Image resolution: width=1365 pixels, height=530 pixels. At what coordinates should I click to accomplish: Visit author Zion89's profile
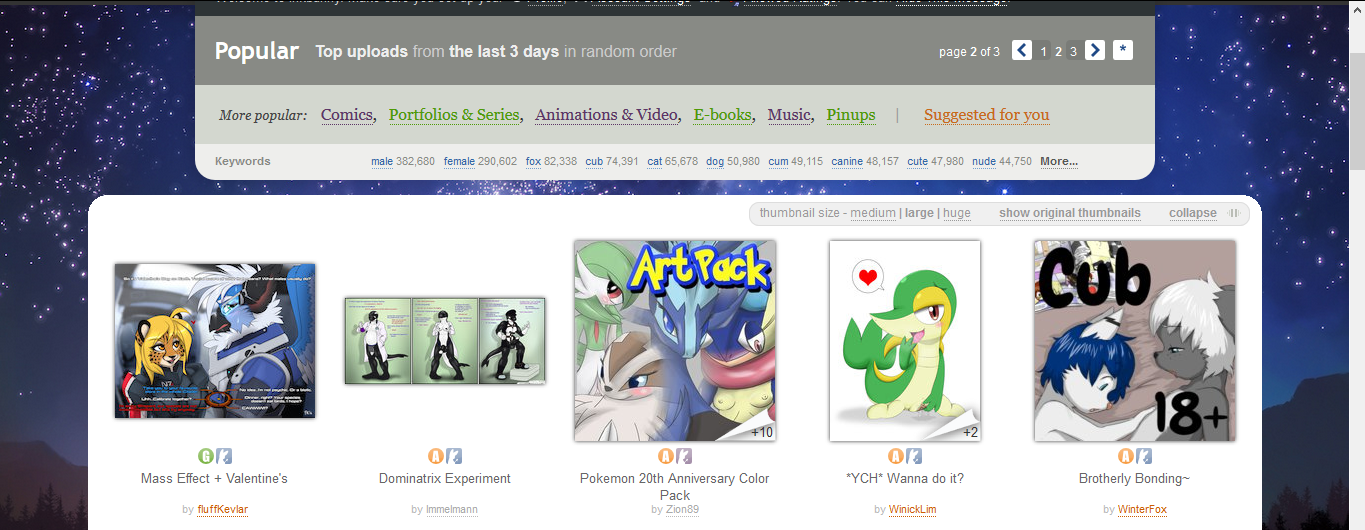(682, 510)
